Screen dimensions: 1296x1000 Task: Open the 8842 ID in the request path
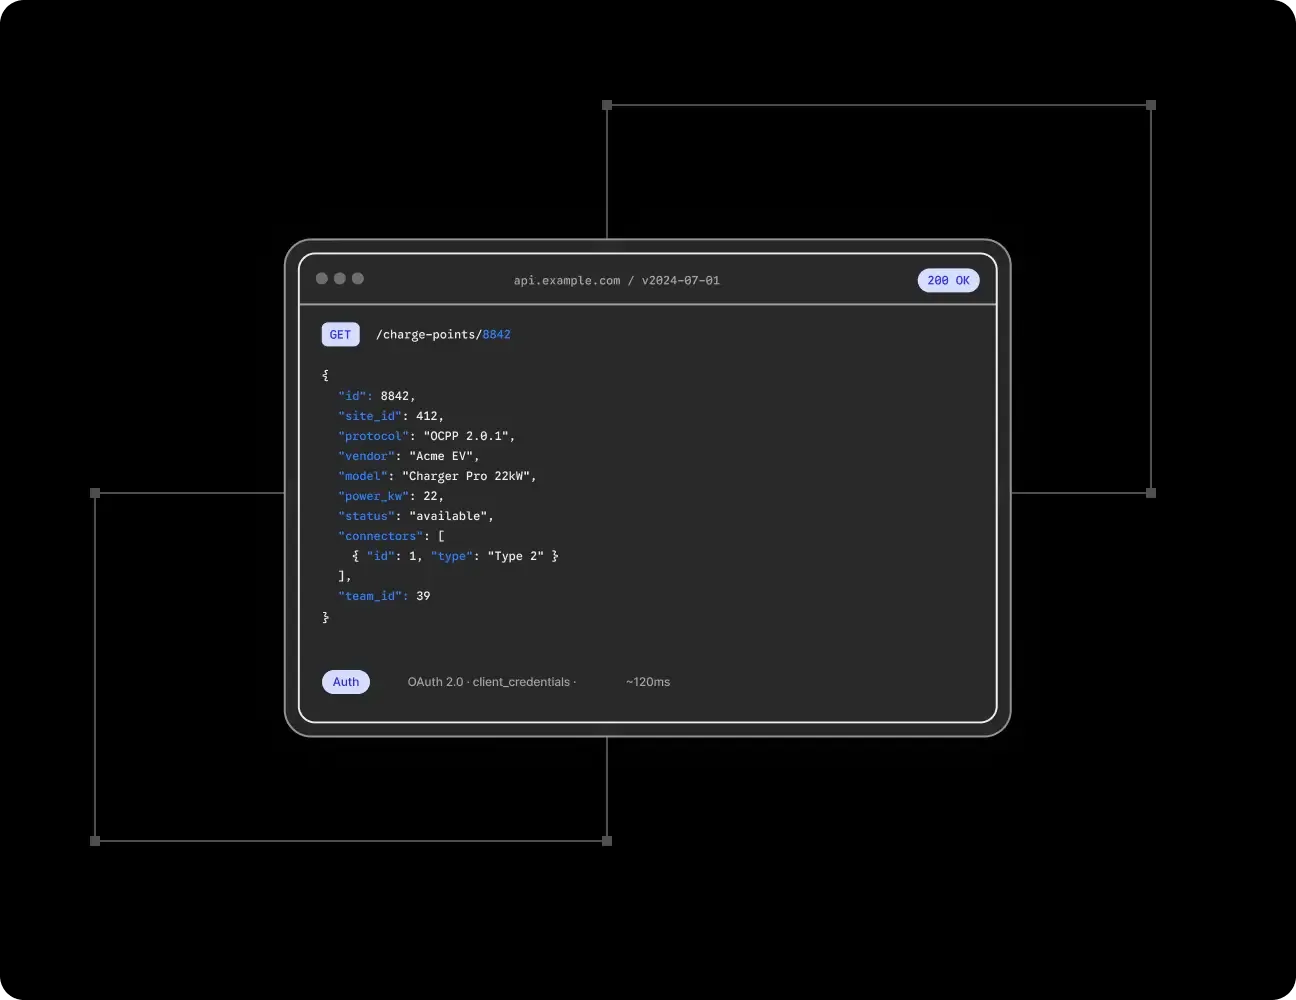coord(497,335)
